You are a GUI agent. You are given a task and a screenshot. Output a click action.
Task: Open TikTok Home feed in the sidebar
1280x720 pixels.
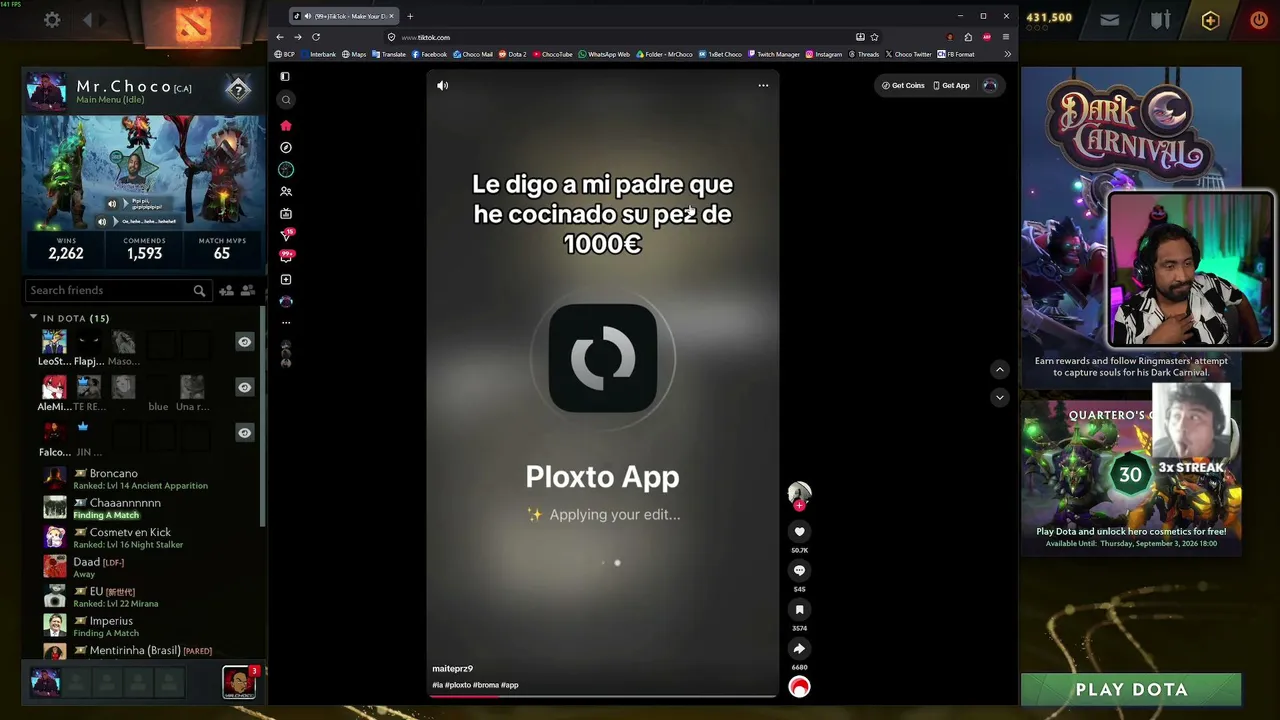coord(285,125)
